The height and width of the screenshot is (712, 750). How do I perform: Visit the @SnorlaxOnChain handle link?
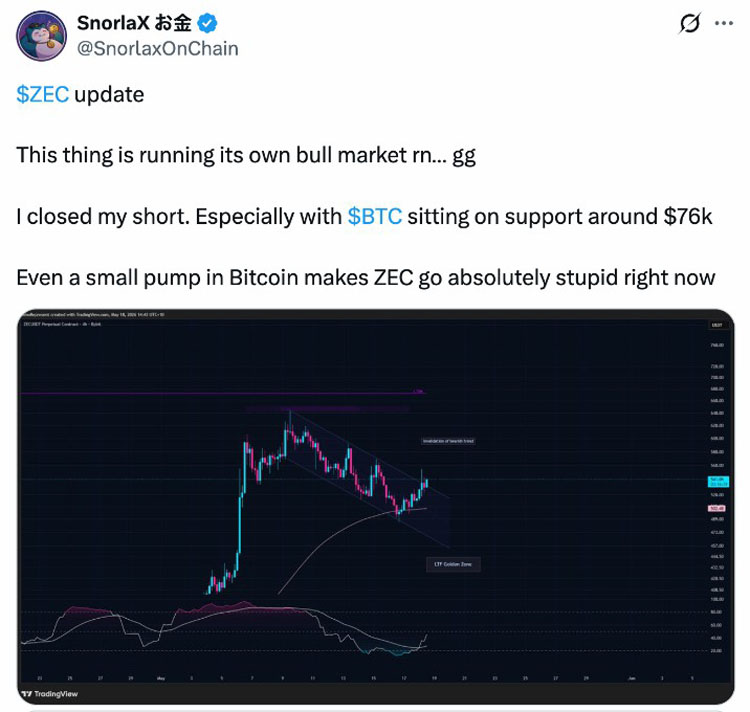click(x=158, y=49)
